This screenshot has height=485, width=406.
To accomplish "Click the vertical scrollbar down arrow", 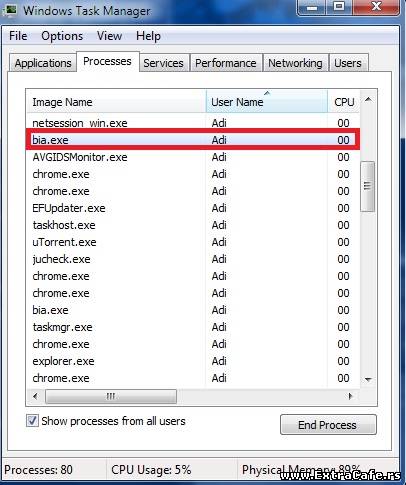I will pyautogui.click(x=368, y=379).
